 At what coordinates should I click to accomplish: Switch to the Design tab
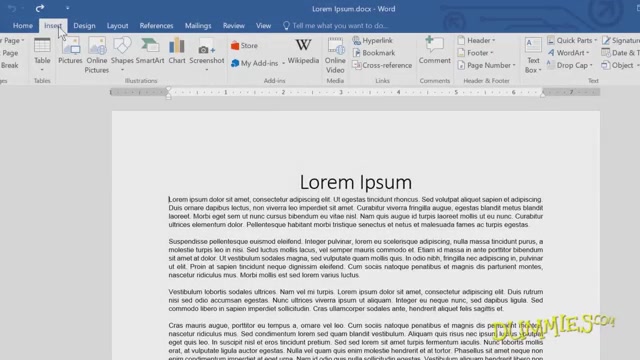click(x=84, y=26)
